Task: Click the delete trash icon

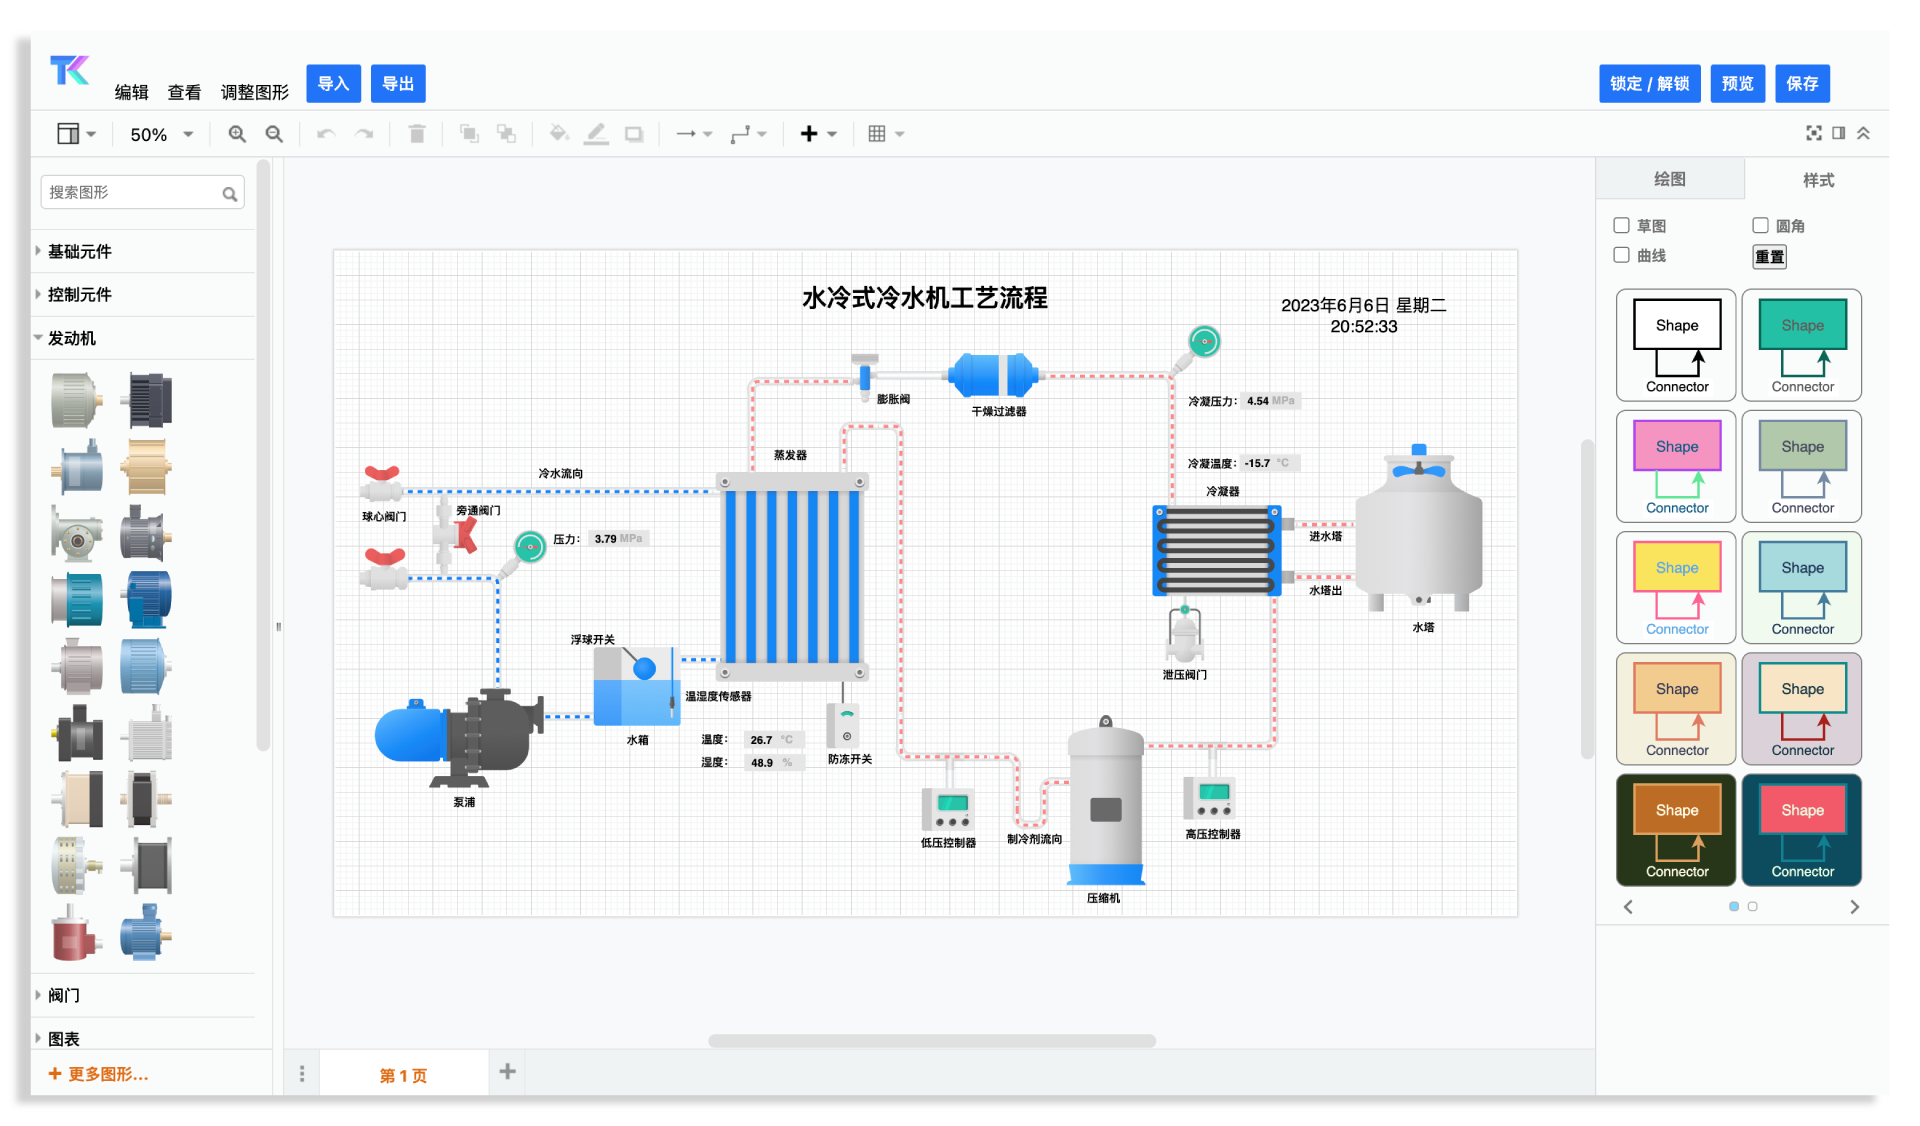Action: (x=417, y=134)
